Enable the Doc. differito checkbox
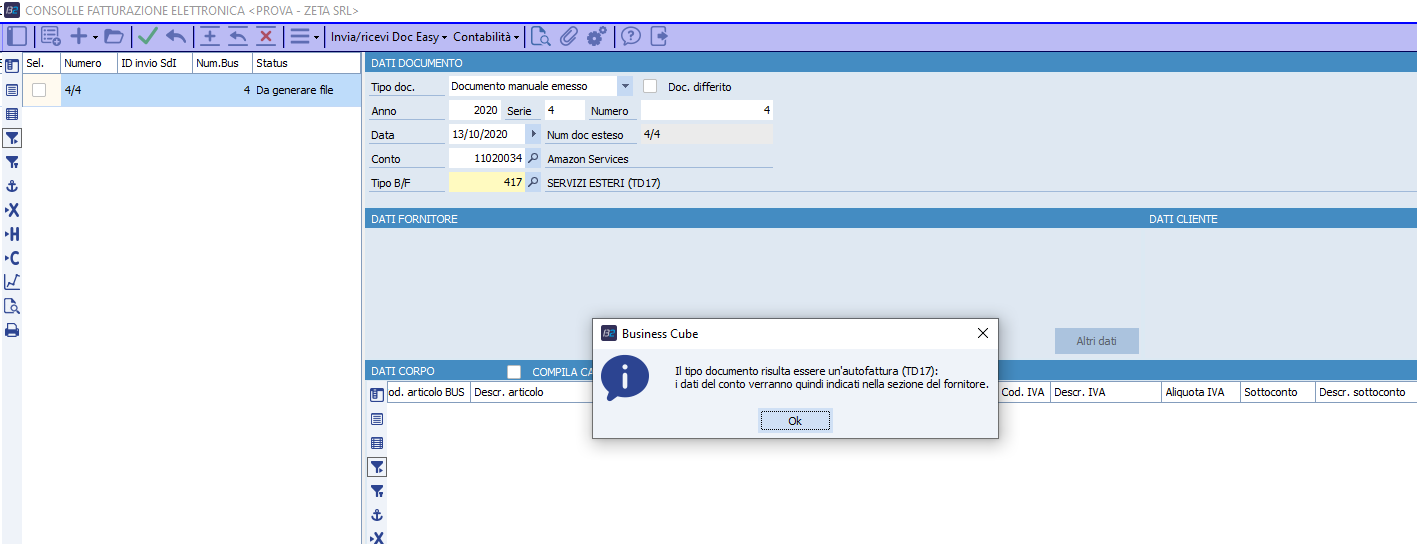Image resolution: width=1417 pixels, height=544 pixels. (x=650, y=86)
